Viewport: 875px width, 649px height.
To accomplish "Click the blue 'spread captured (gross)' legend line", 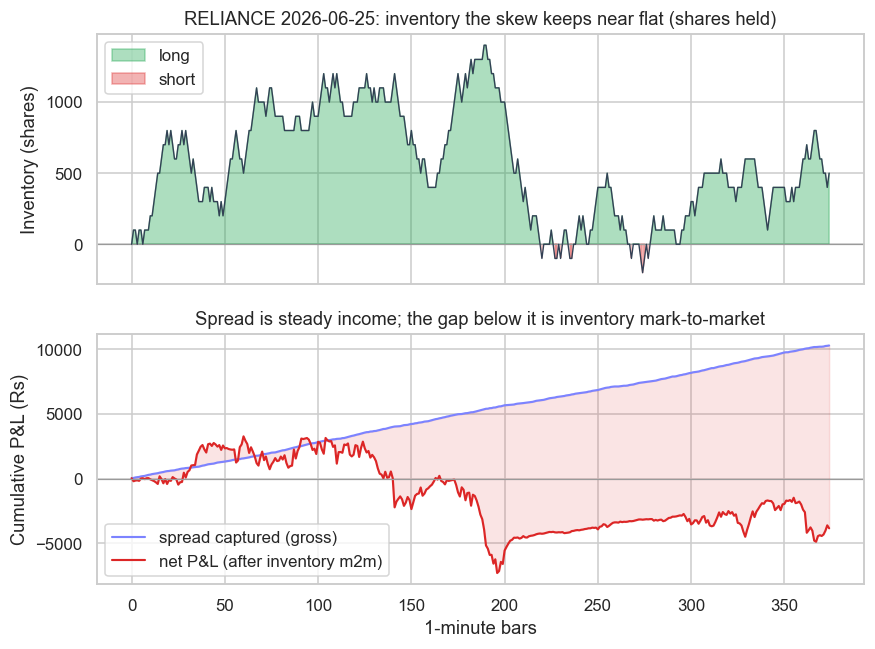I will pos(128,537).
